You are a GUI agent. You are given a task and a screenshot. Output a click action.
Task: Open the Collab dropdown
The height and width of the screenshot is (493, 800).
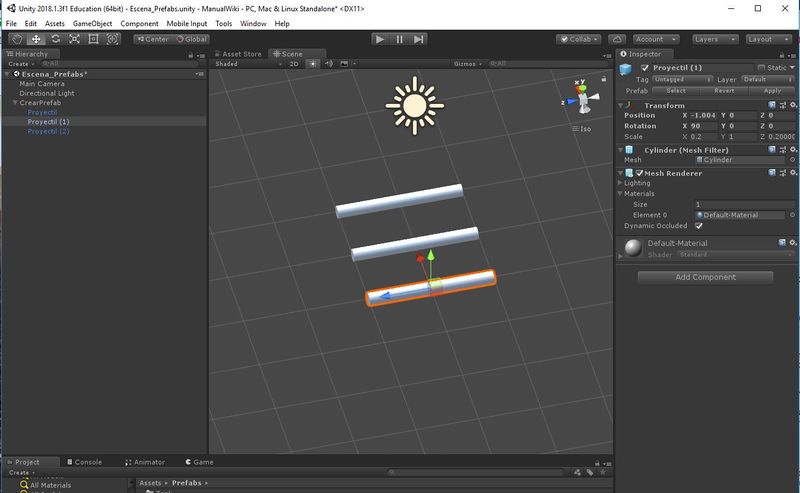click(x=579, y=39)
